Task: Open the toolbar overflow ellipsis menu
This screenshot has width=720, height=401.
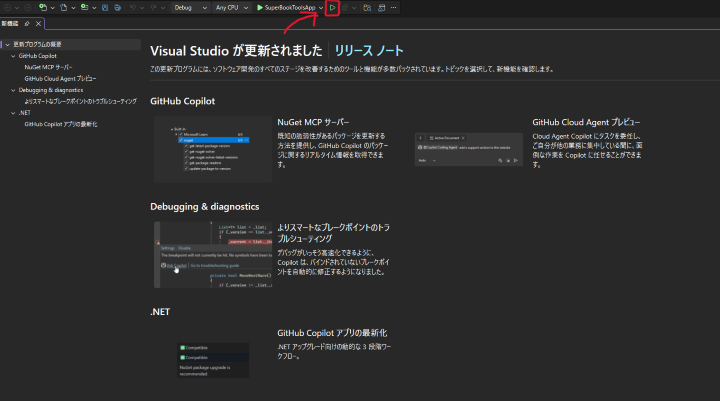Action: point(394,7)
